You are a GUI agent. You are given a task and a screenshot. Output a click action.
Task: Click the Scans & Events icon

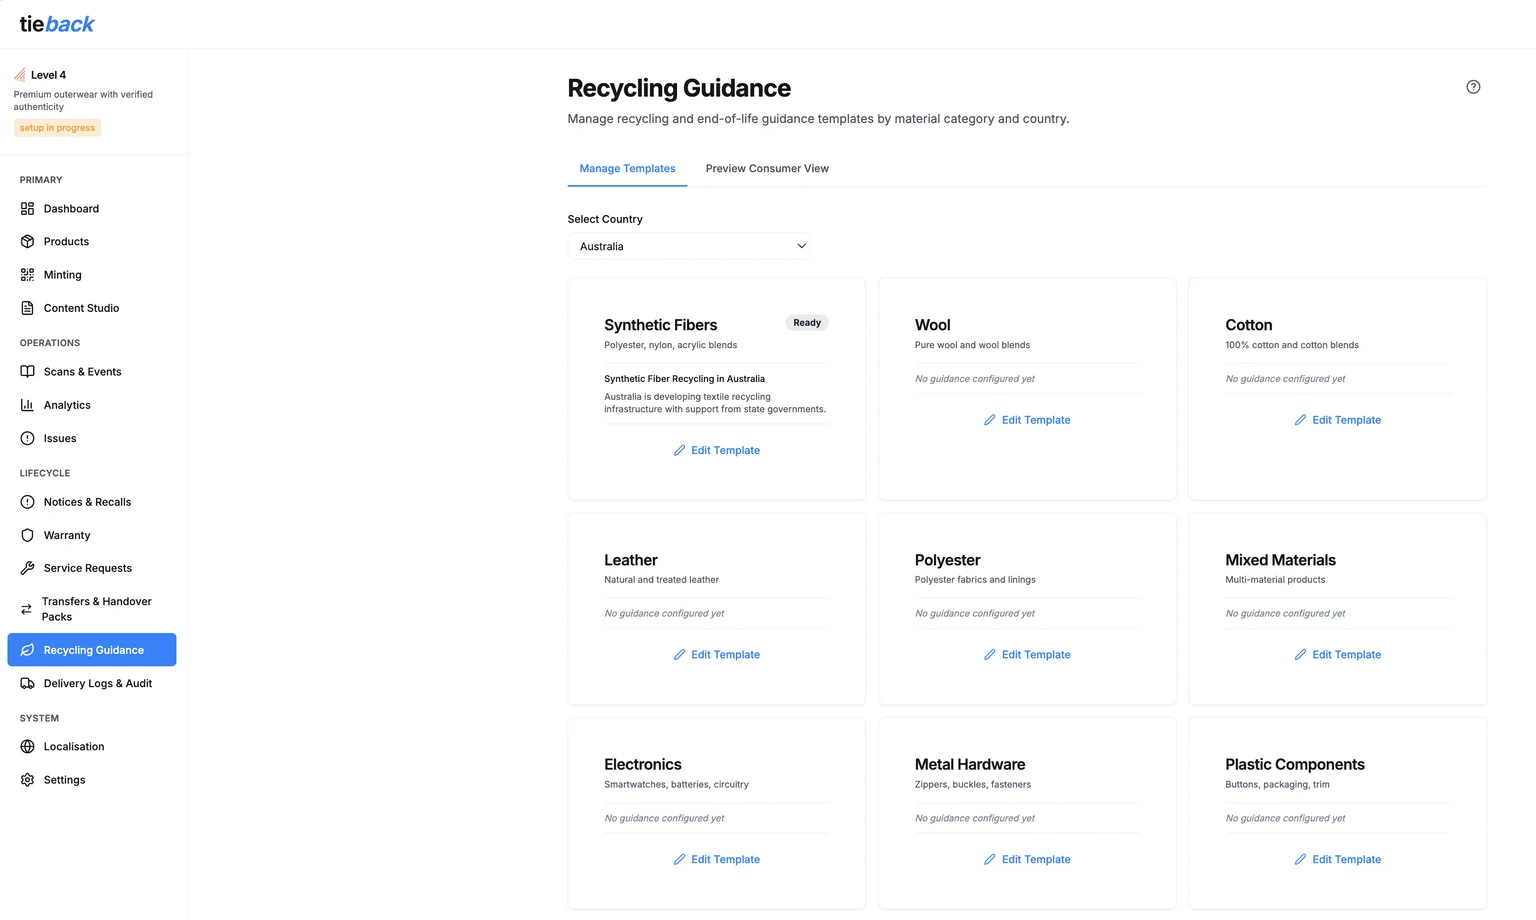click(x=27, y=371)
